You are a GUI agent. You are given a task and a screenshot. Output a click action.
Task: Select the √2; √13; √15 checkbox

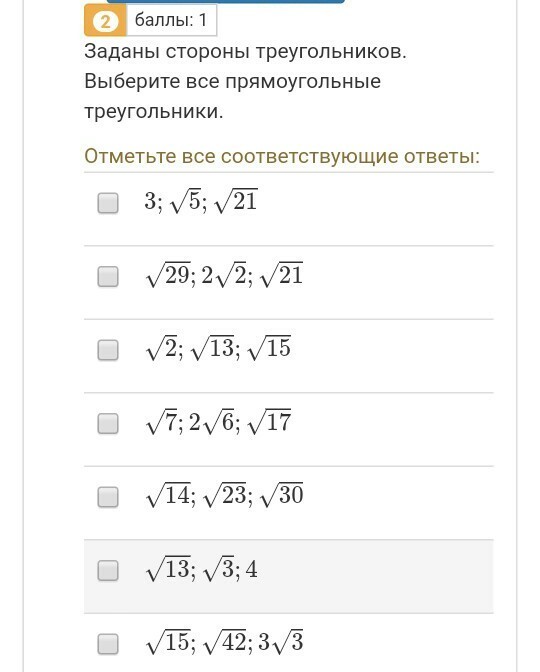(x=108, y=350)
